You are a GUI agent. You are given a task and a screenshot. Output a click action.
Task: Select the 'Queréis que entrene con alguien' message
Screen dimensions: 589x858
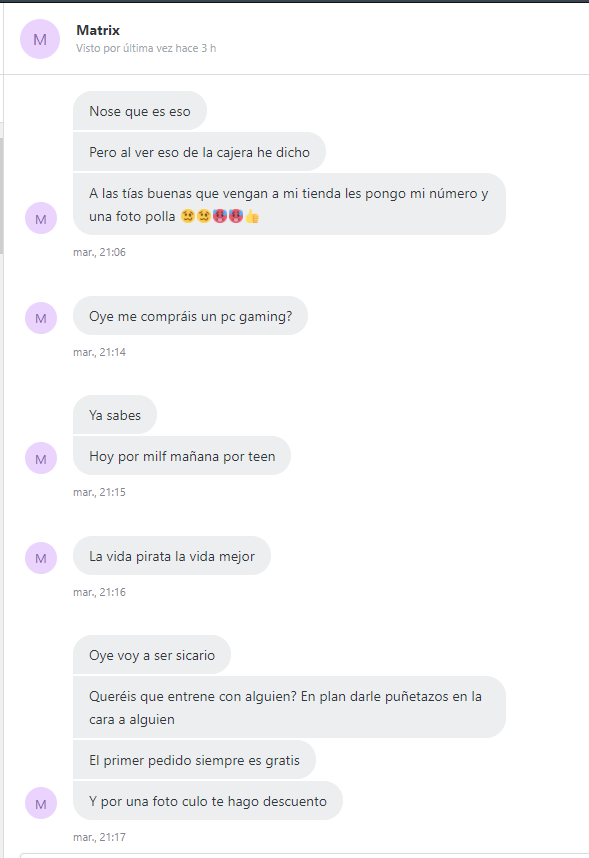pos(290,707)
